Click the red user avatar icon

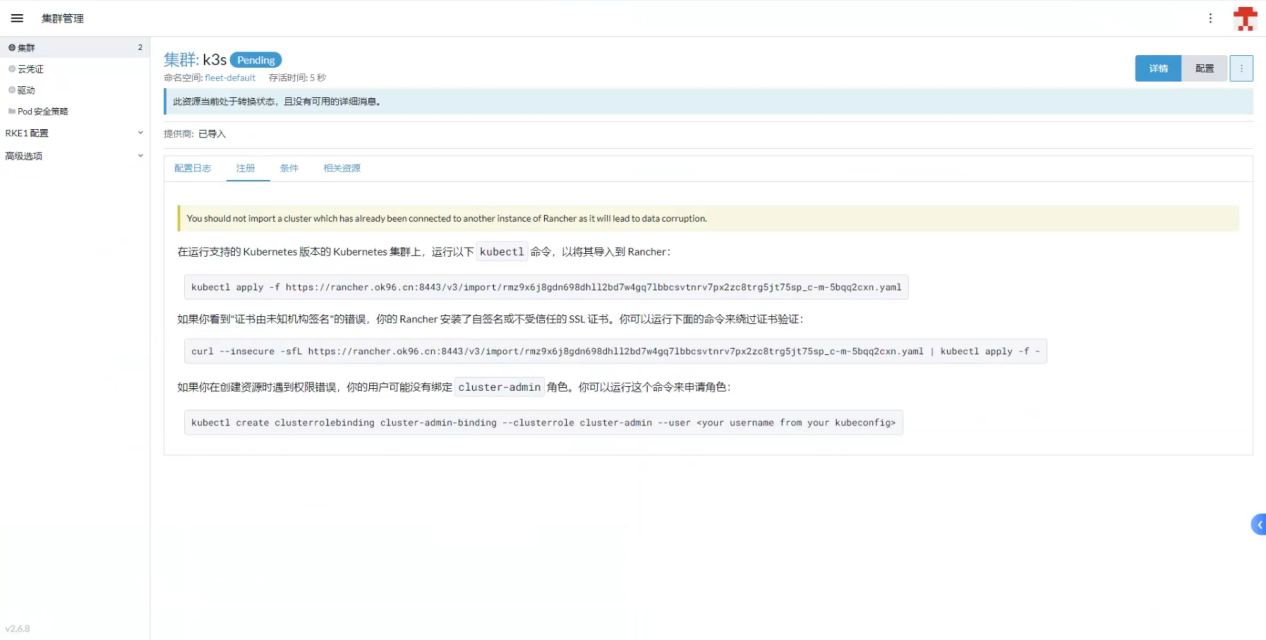tap(1244, 18)
